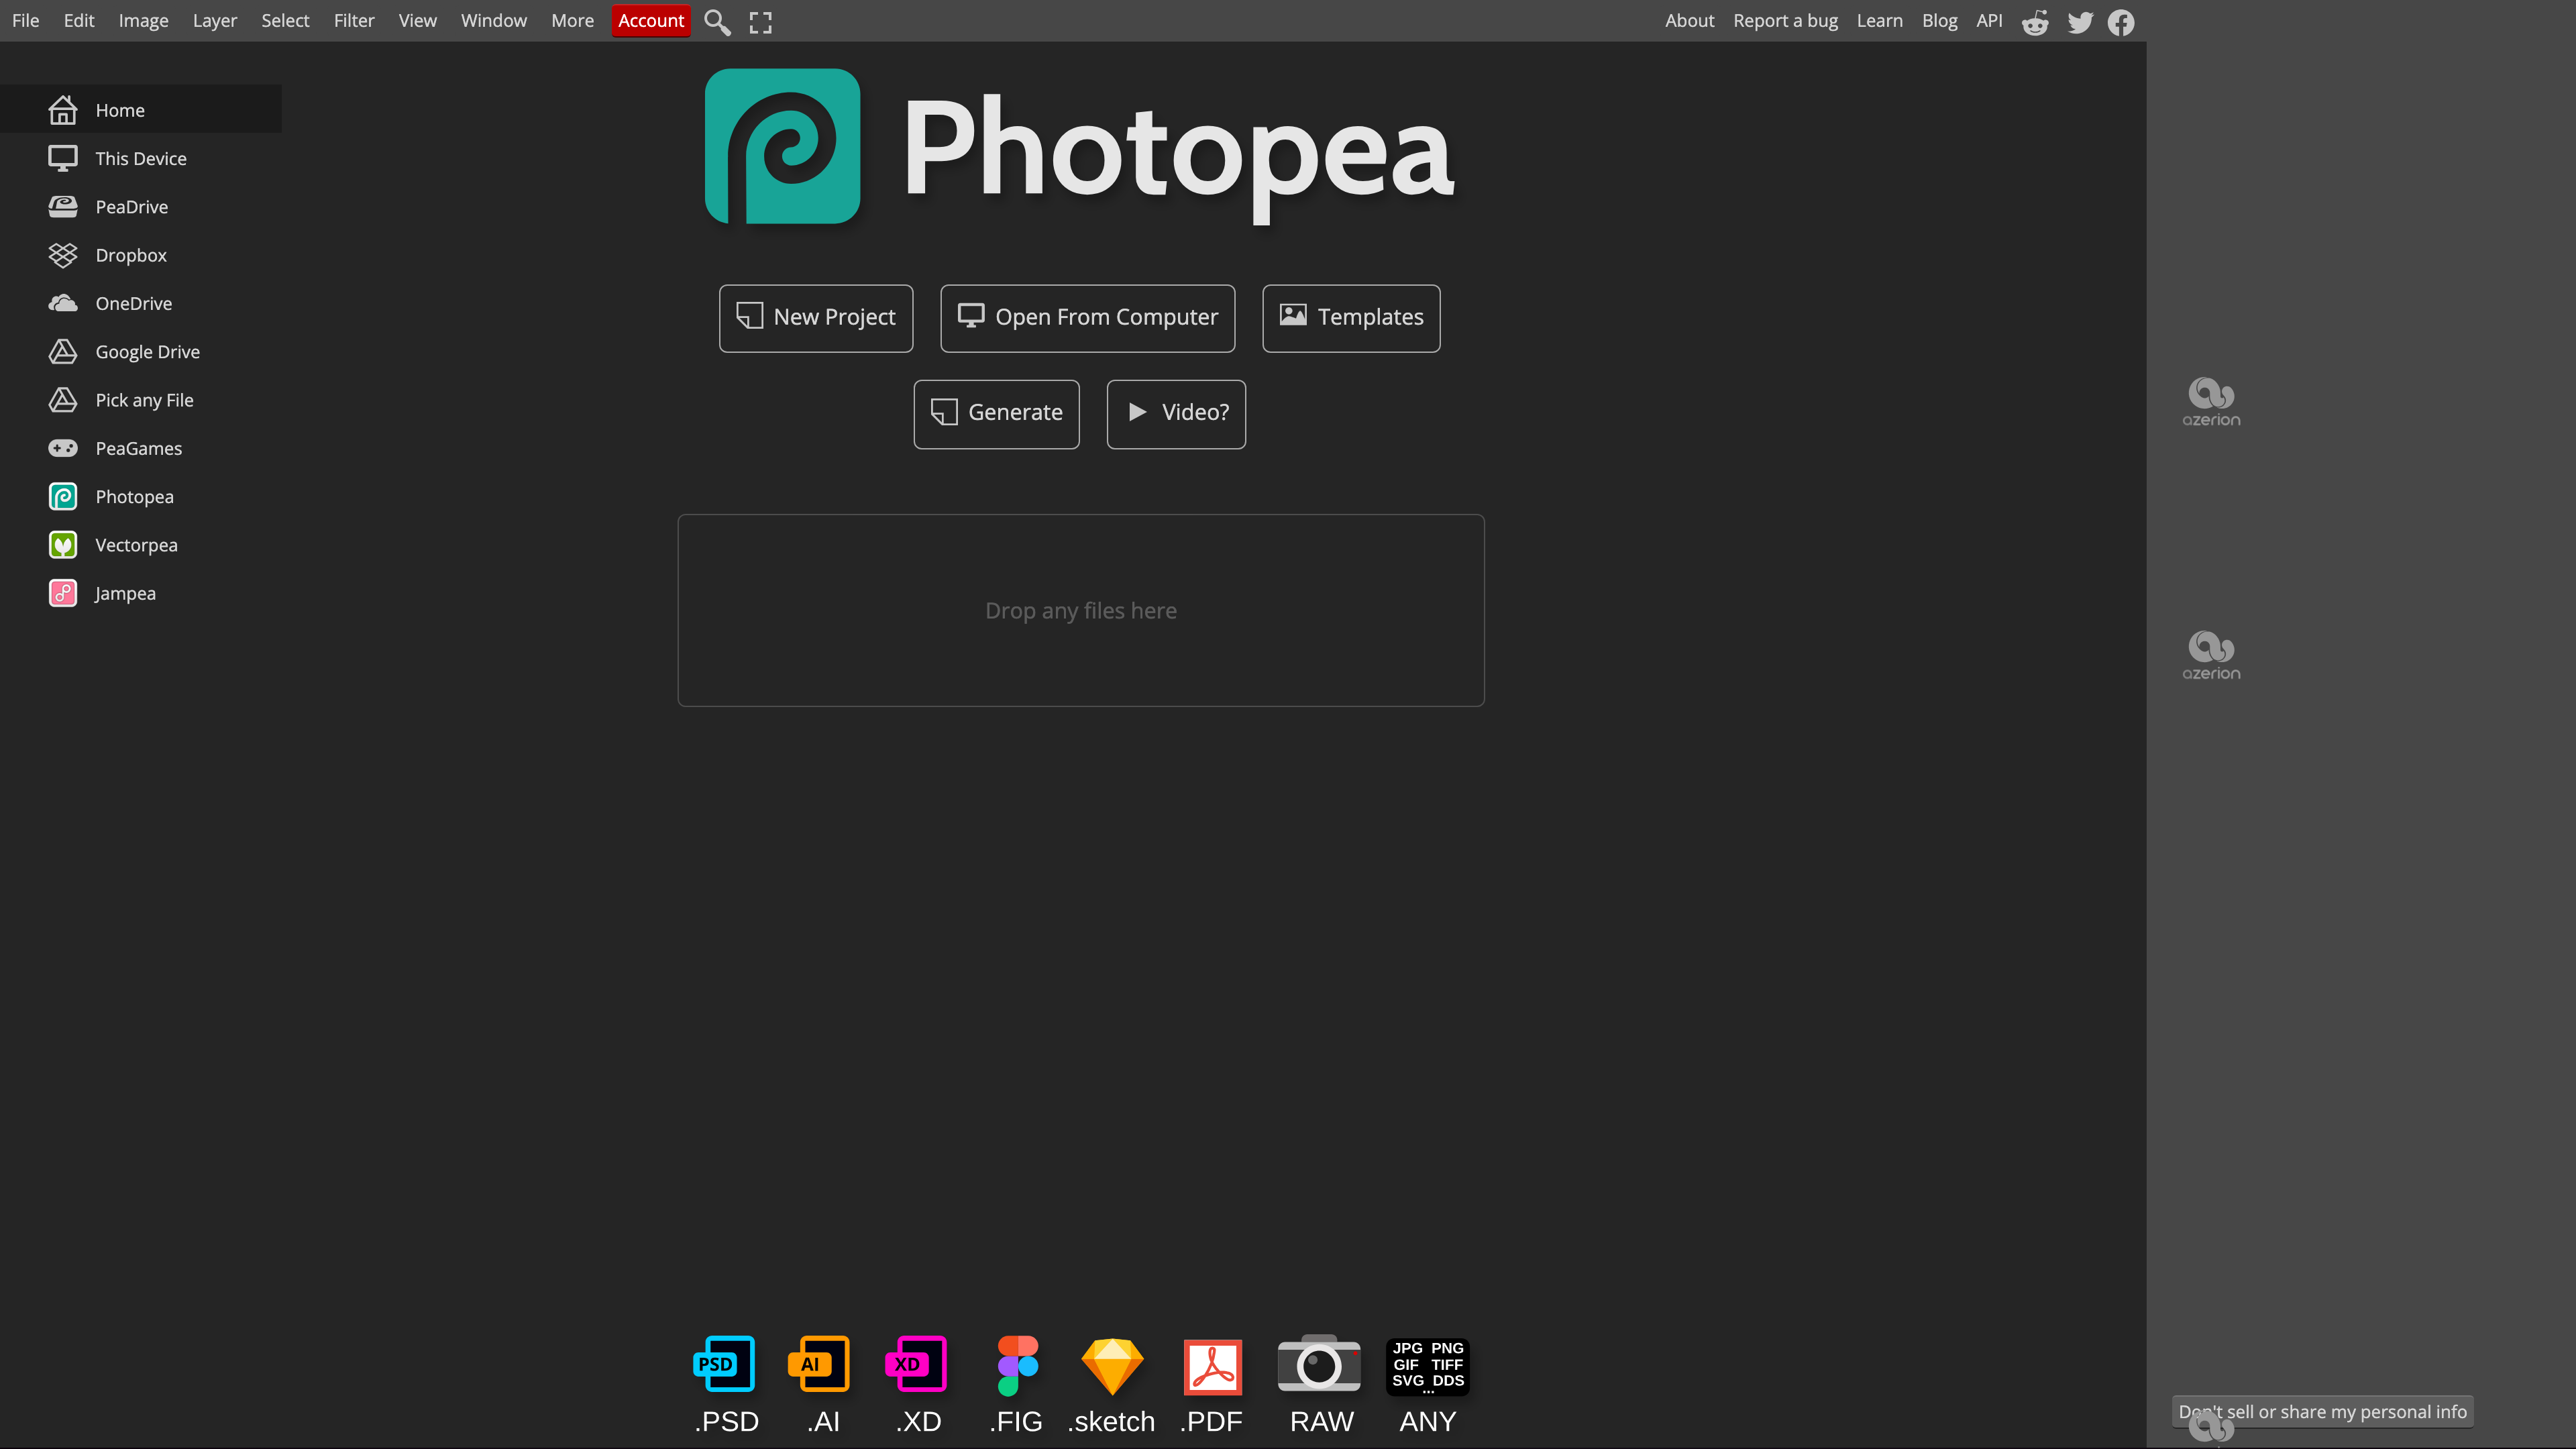This screenshot has width=2576, height=1449.
Task: Click Don't sell or share my personal info
Action: tap(2322, 1412)
